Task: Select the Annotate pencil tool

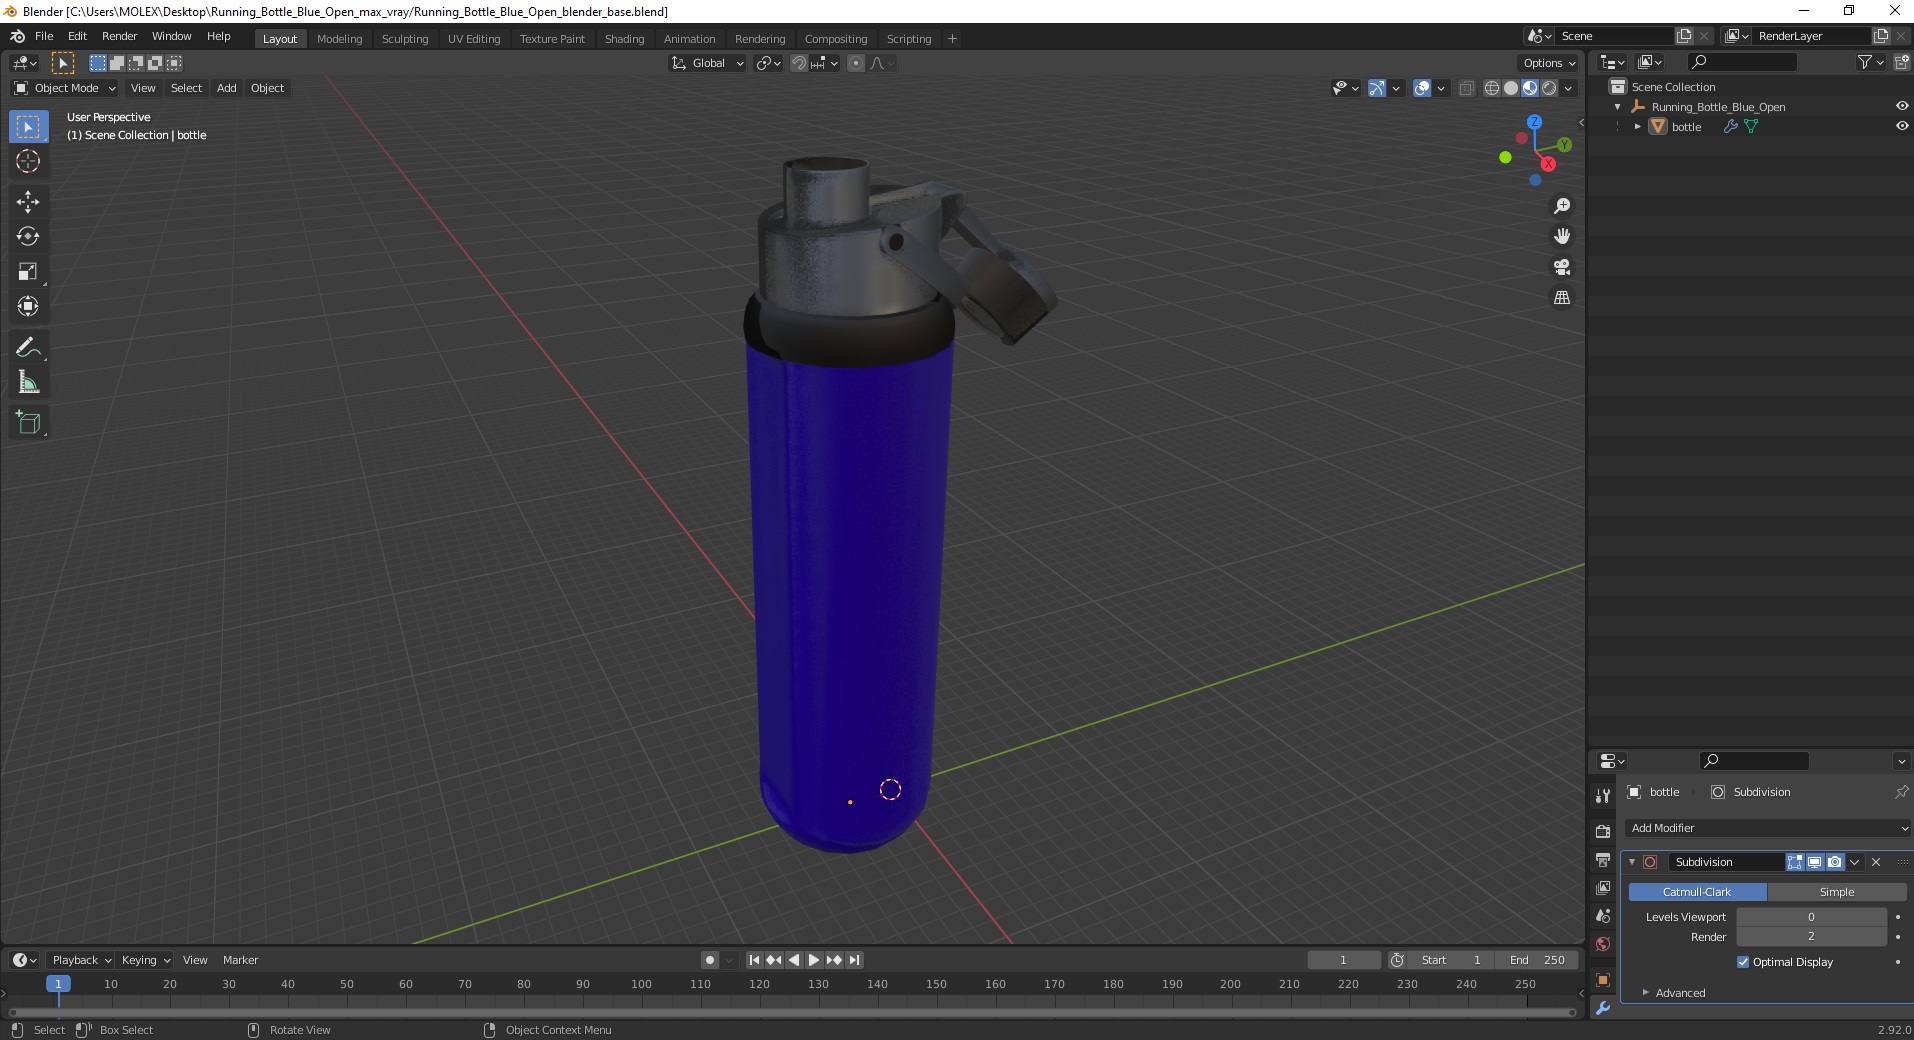Action: [28, 348]
